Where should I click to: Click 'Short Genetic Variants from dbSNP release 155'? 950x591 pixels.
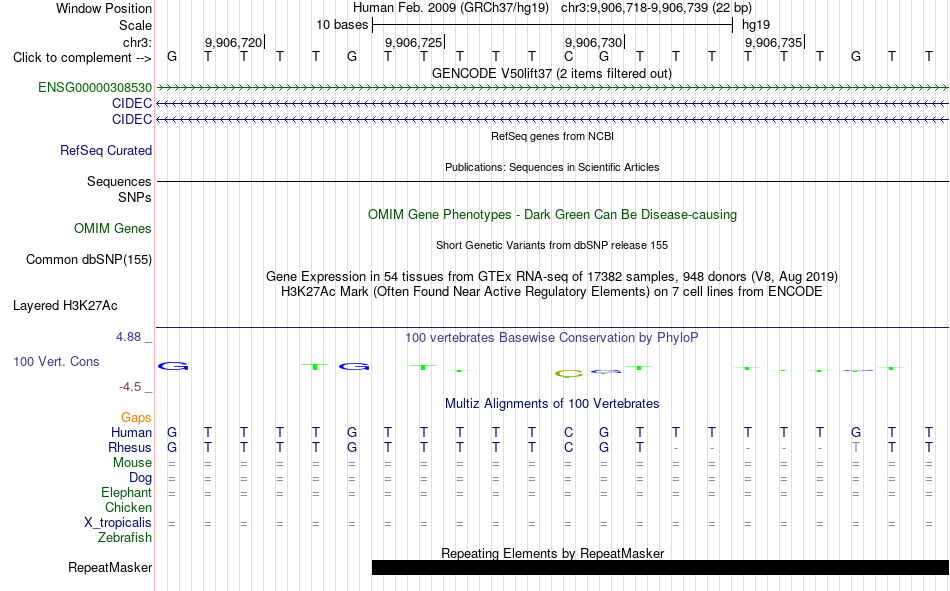click(x=552, y=245)
